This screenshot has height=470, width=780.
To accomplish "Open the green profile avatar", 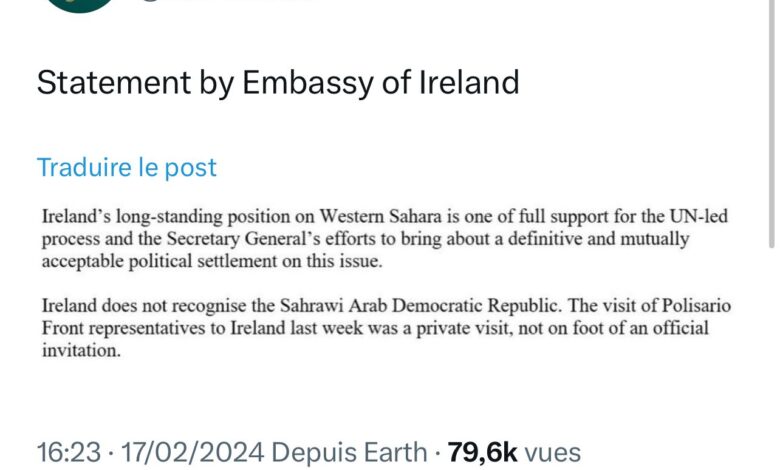I will click(80, 5).
